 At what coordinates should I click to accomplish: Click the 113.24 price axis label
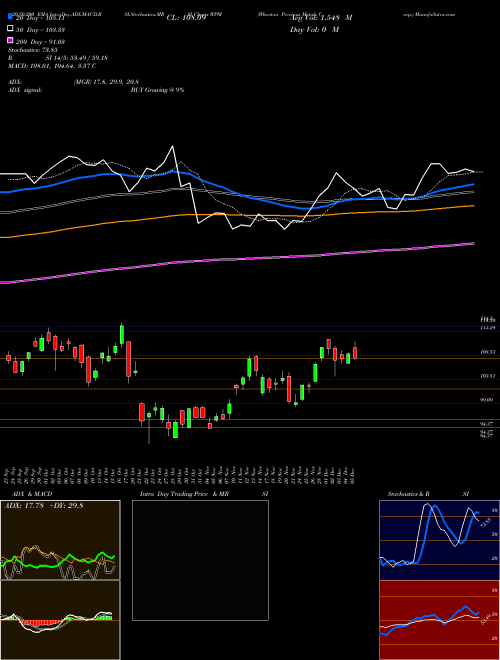(487, 327)
